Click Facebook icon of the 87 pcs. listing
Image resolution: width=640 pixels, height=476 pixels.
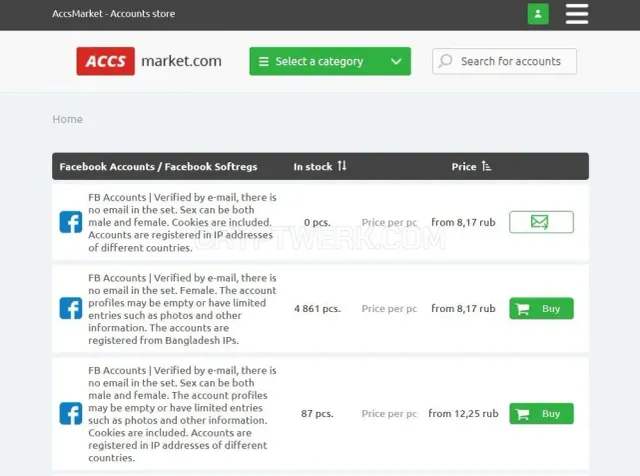click(71, 414)
